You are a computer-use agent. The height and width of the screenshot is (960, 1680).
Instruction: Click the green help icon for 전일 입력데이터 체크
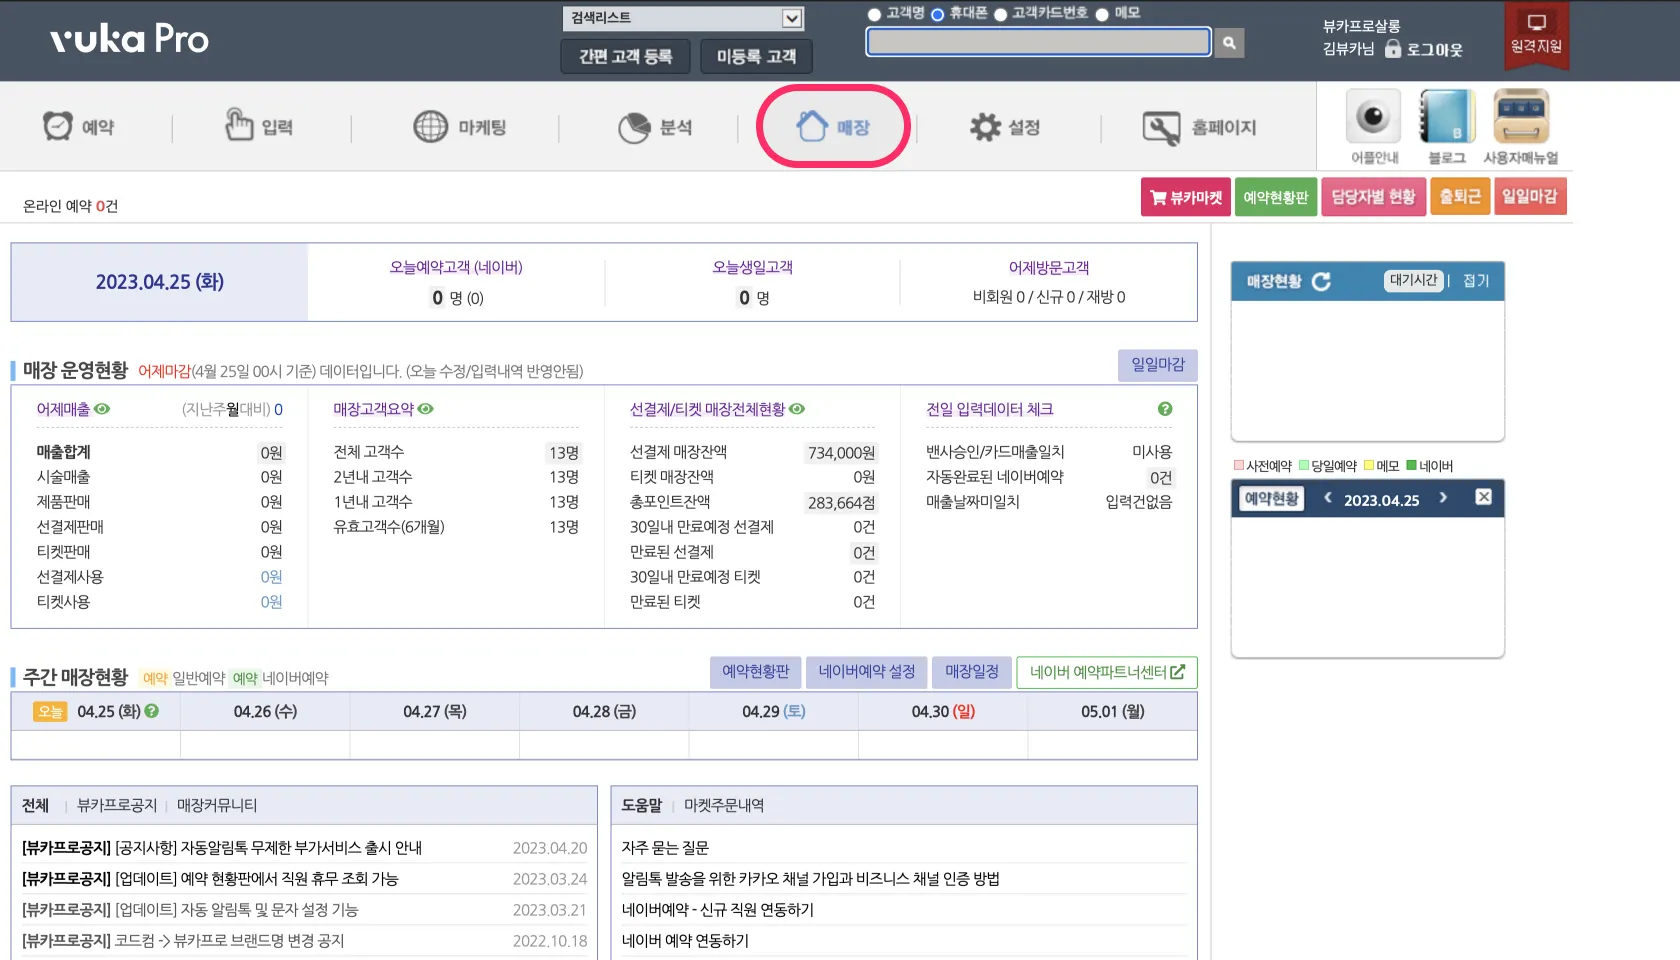pyautogui.click(x=1165, y=409)
